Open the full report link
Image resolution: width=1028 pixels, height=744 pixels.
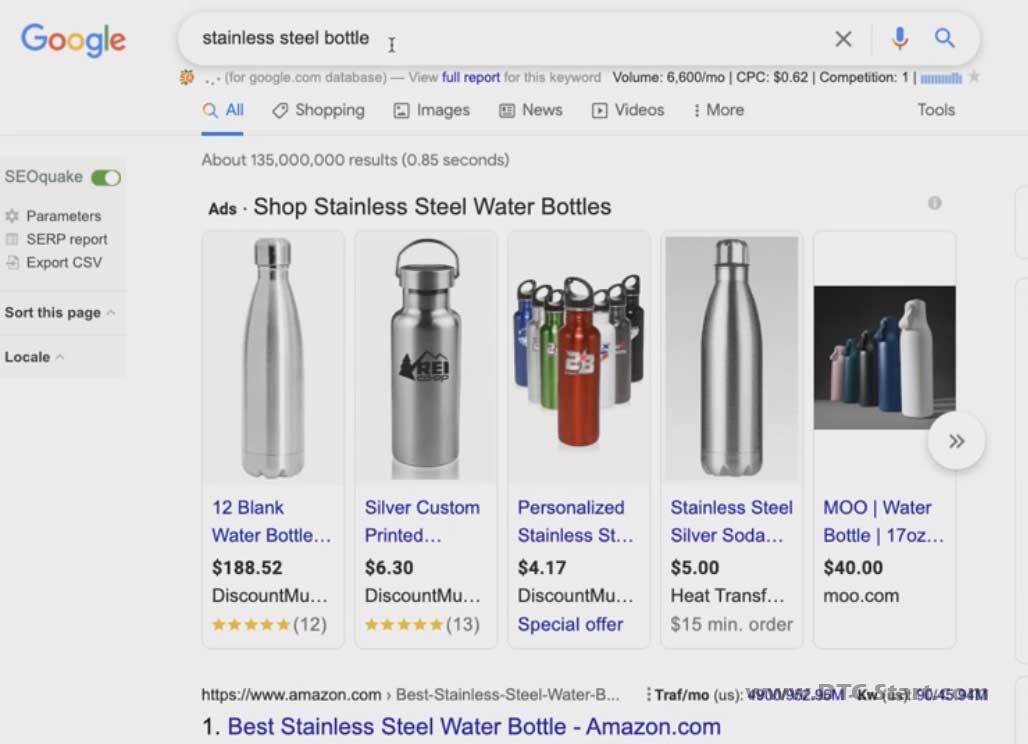[x=471, y=77]
